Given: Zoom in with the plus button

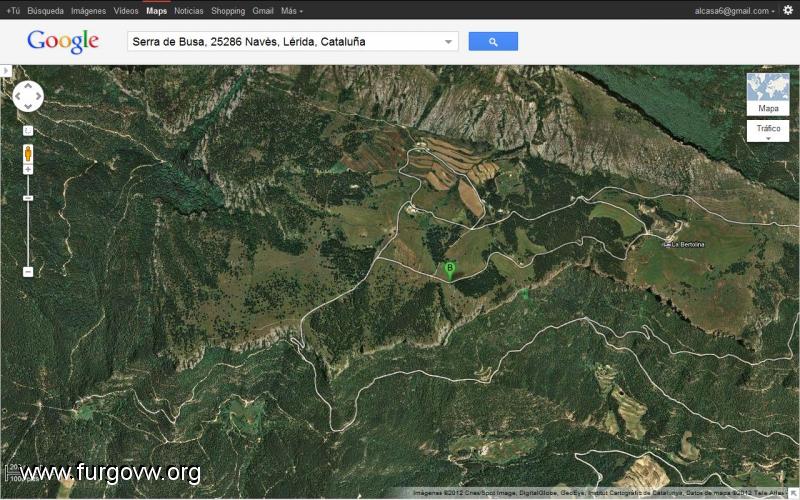Looking at the screenshot, I should pyautogui.click(x=28, y=169).
